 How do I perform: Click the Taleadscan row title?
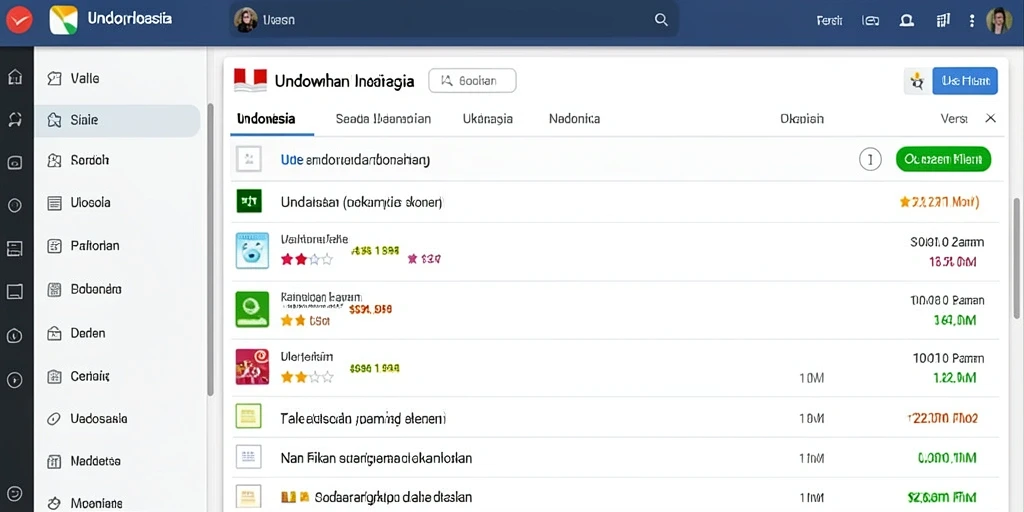pos(363,418)
